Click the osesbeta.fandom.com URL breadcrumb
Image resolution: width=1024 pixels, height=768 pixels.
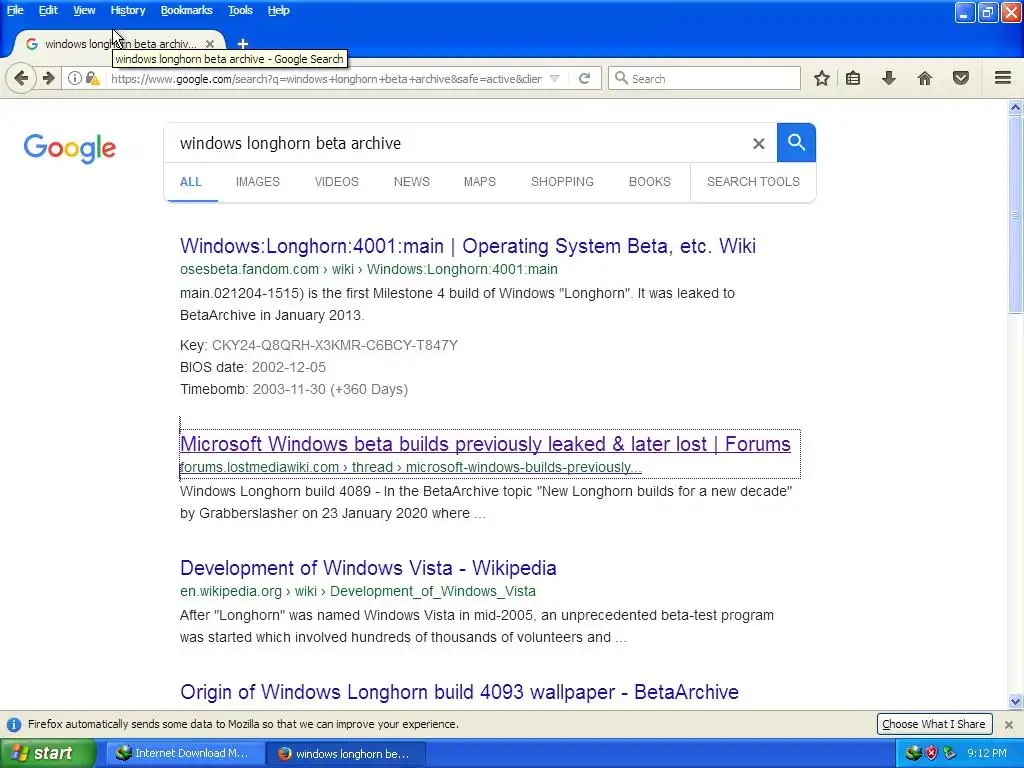click(x=369, y=269)
